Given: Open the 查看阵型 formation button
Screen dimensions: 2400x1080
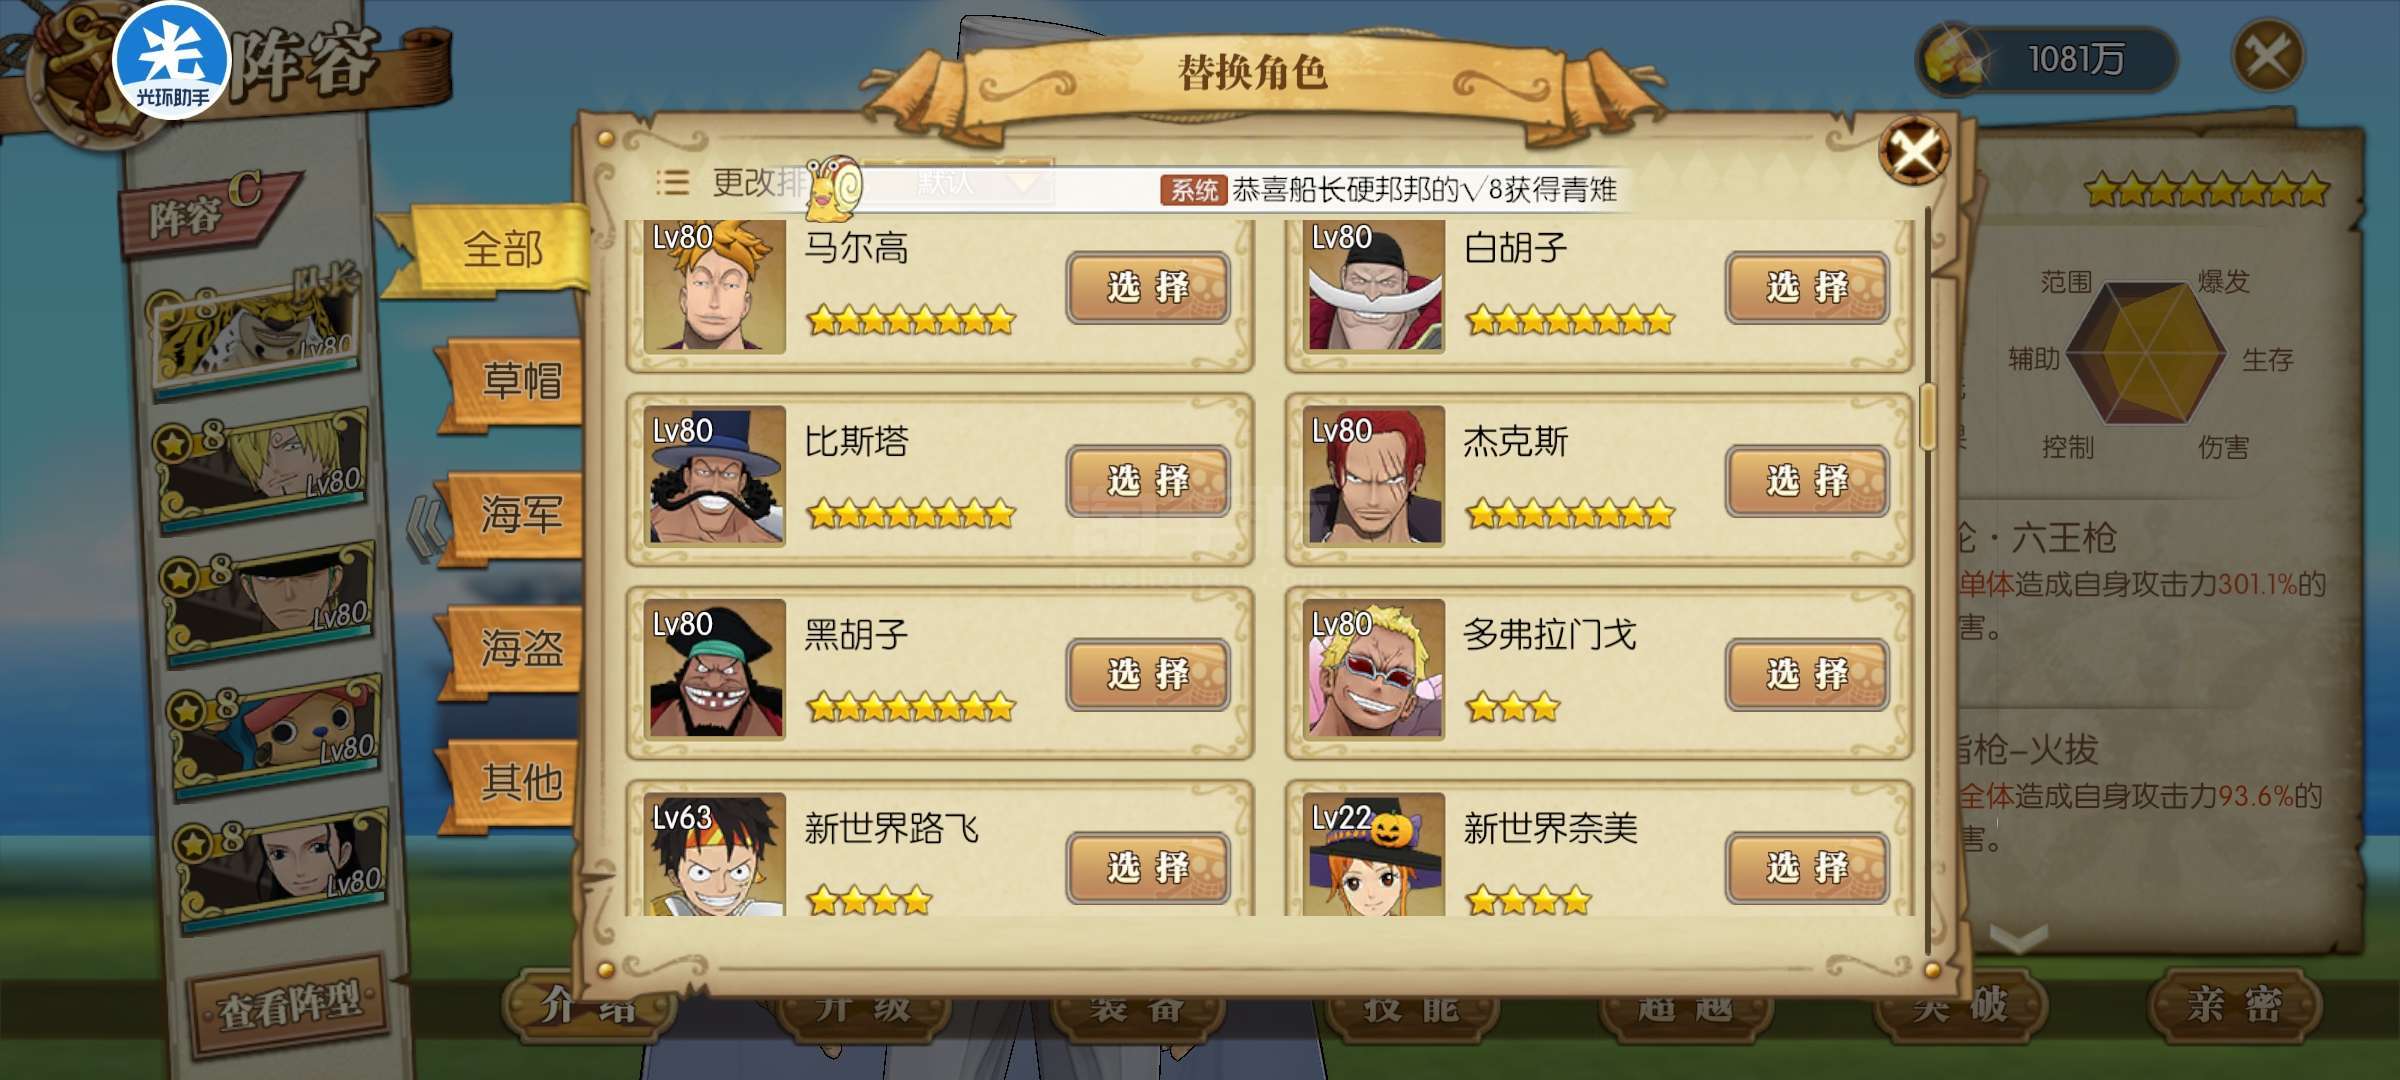Looking at the screenshot, I should point(289,1005).
